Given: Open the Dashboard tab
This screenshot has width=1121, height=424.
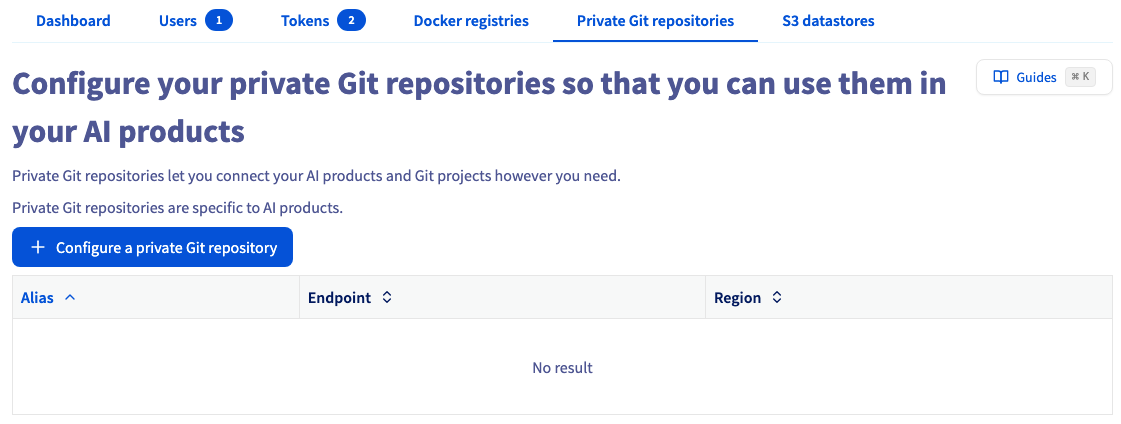Looking at the screenshot, I should pos(73,21).
